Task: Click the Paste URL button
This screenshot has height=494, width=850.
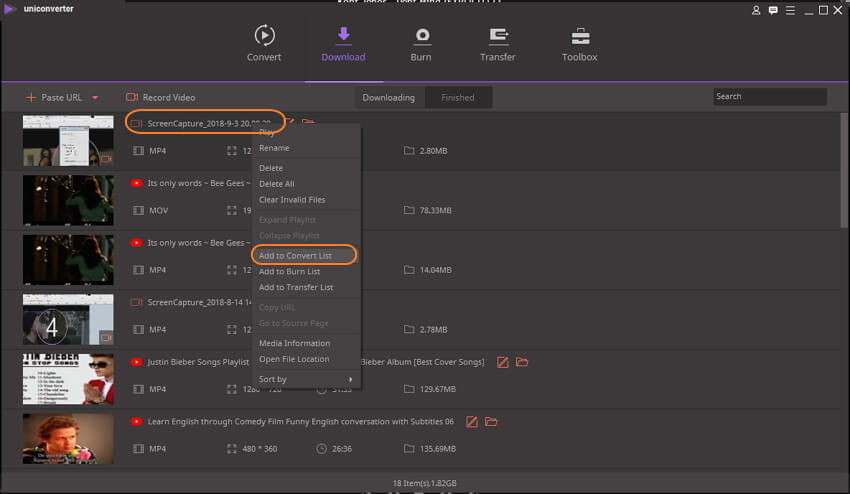Action: pyautogui.click(x=54, y=98)
